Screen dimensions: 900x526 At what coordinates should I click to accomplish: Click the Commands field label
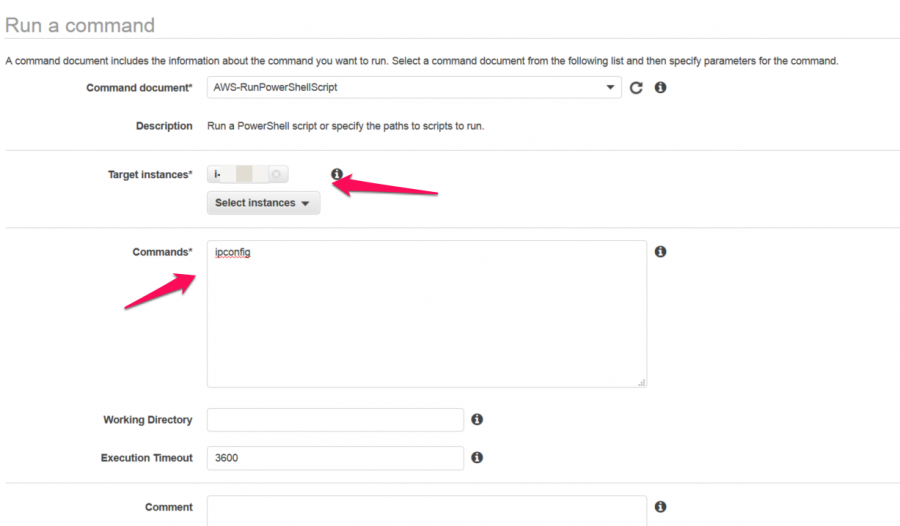click(x=162, y=252)
